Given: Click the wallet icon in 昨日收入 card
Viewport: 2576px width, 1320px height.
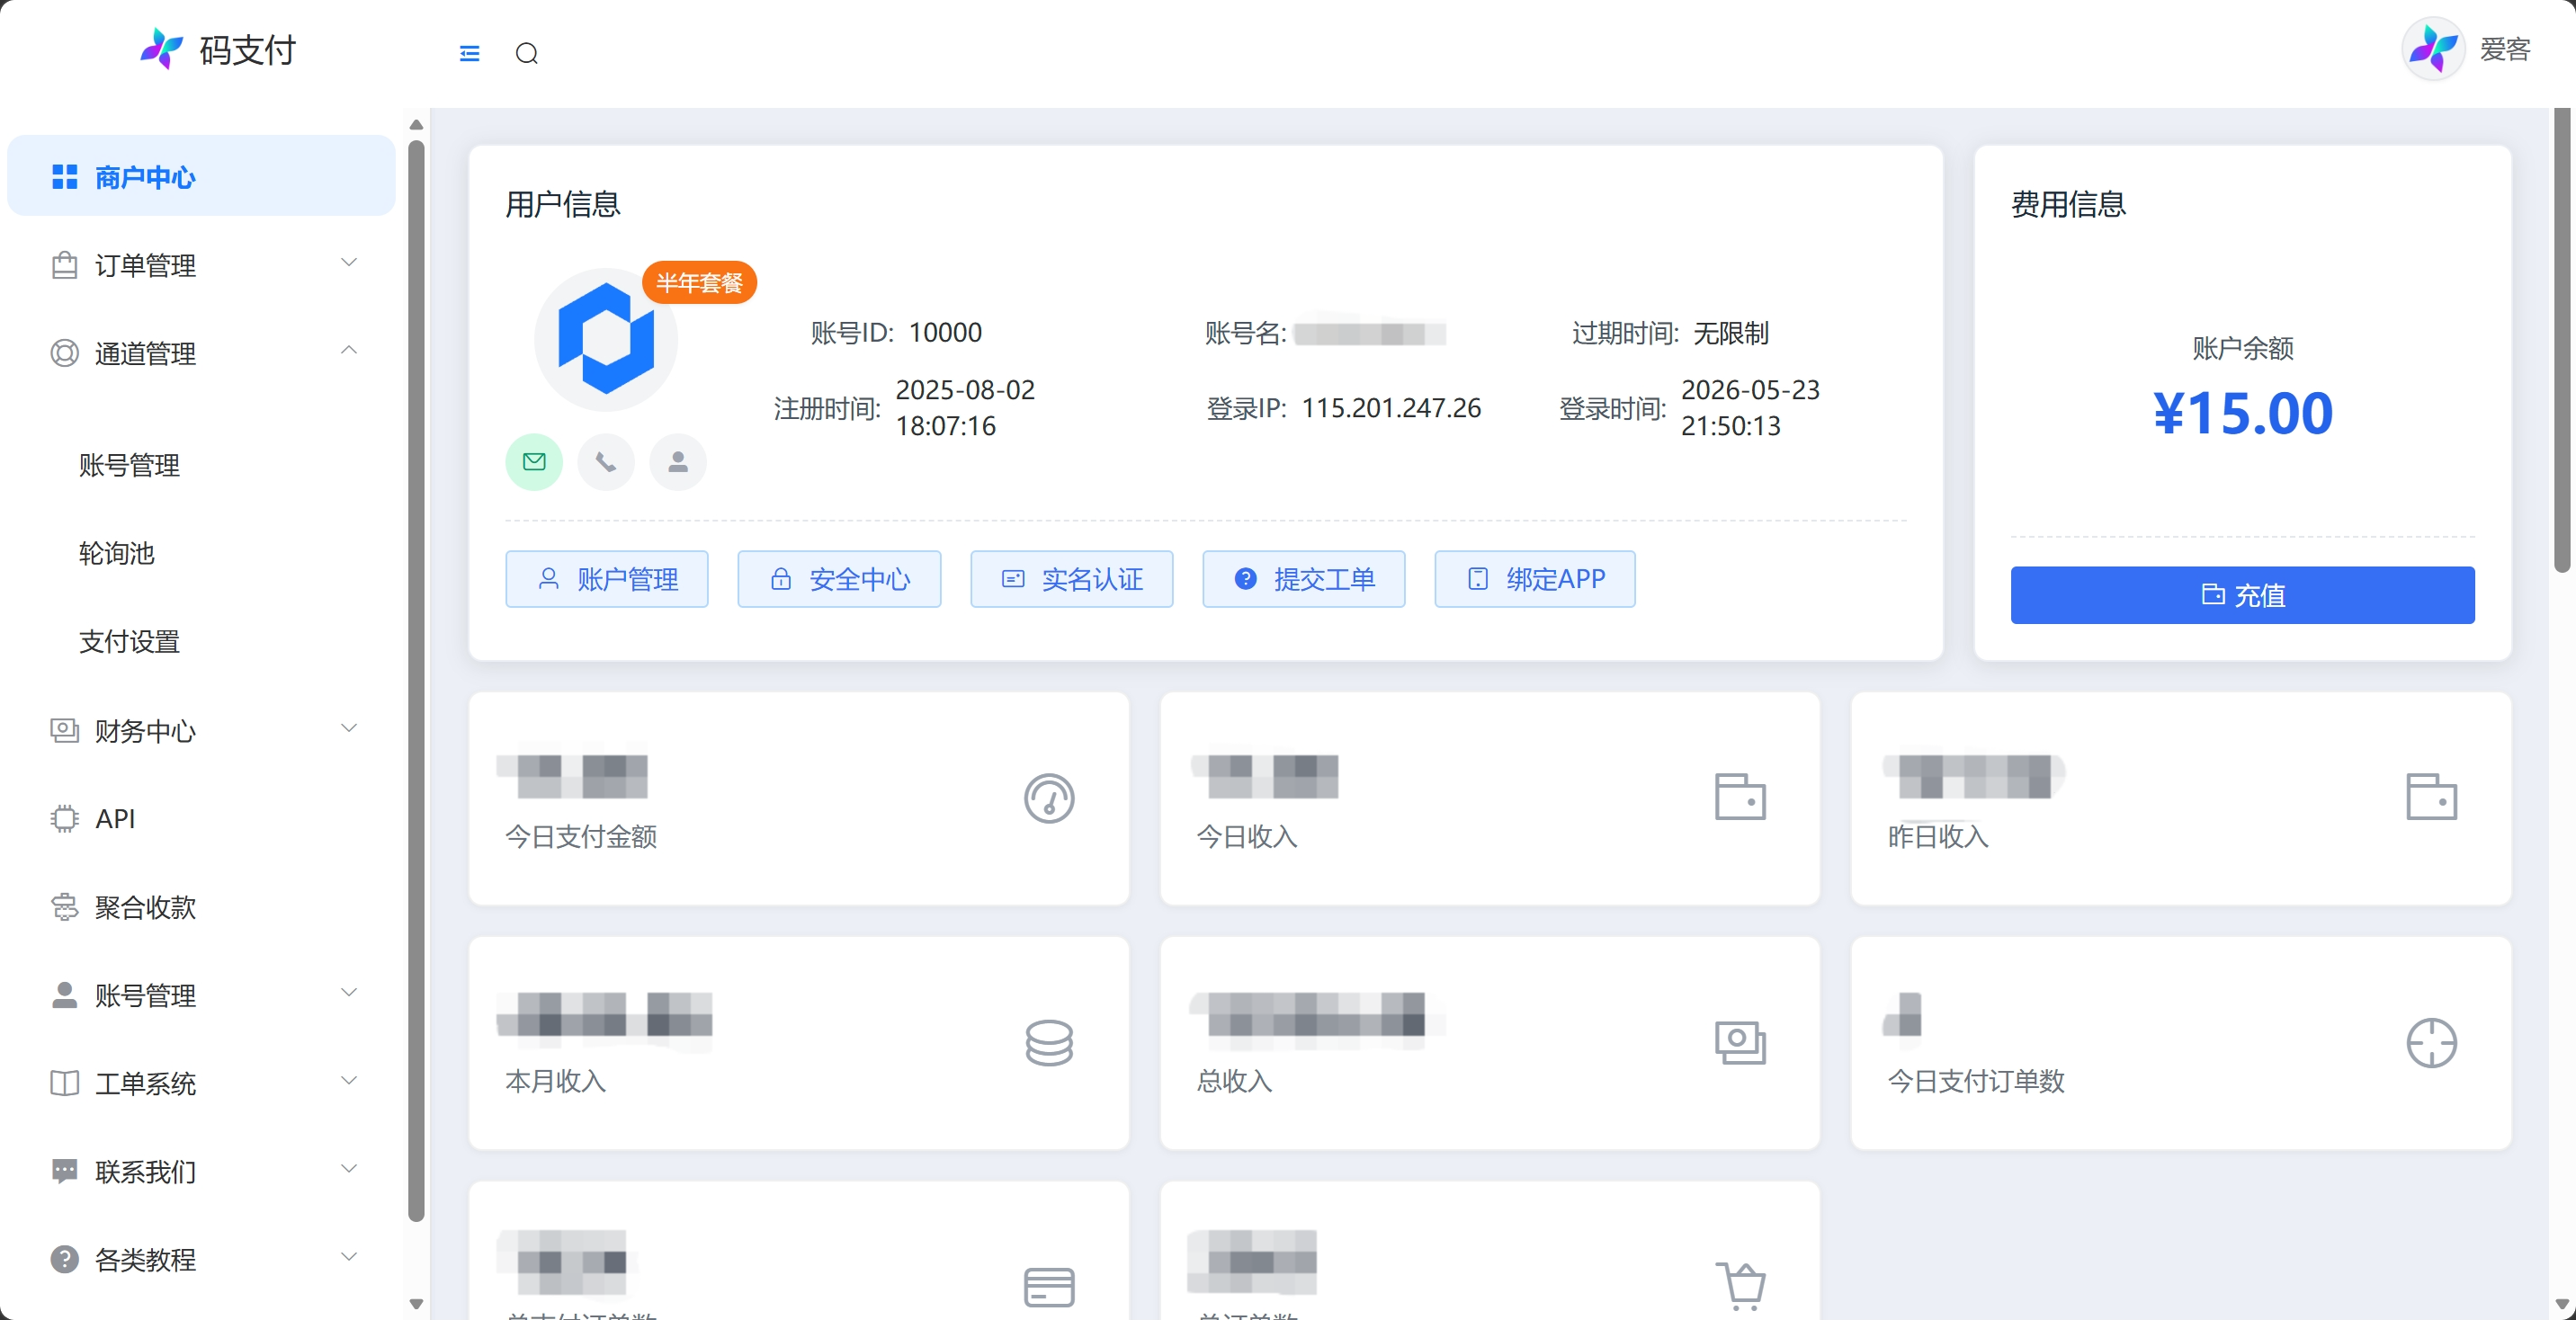Looking at the screenshot, I should coord(2431,797).
